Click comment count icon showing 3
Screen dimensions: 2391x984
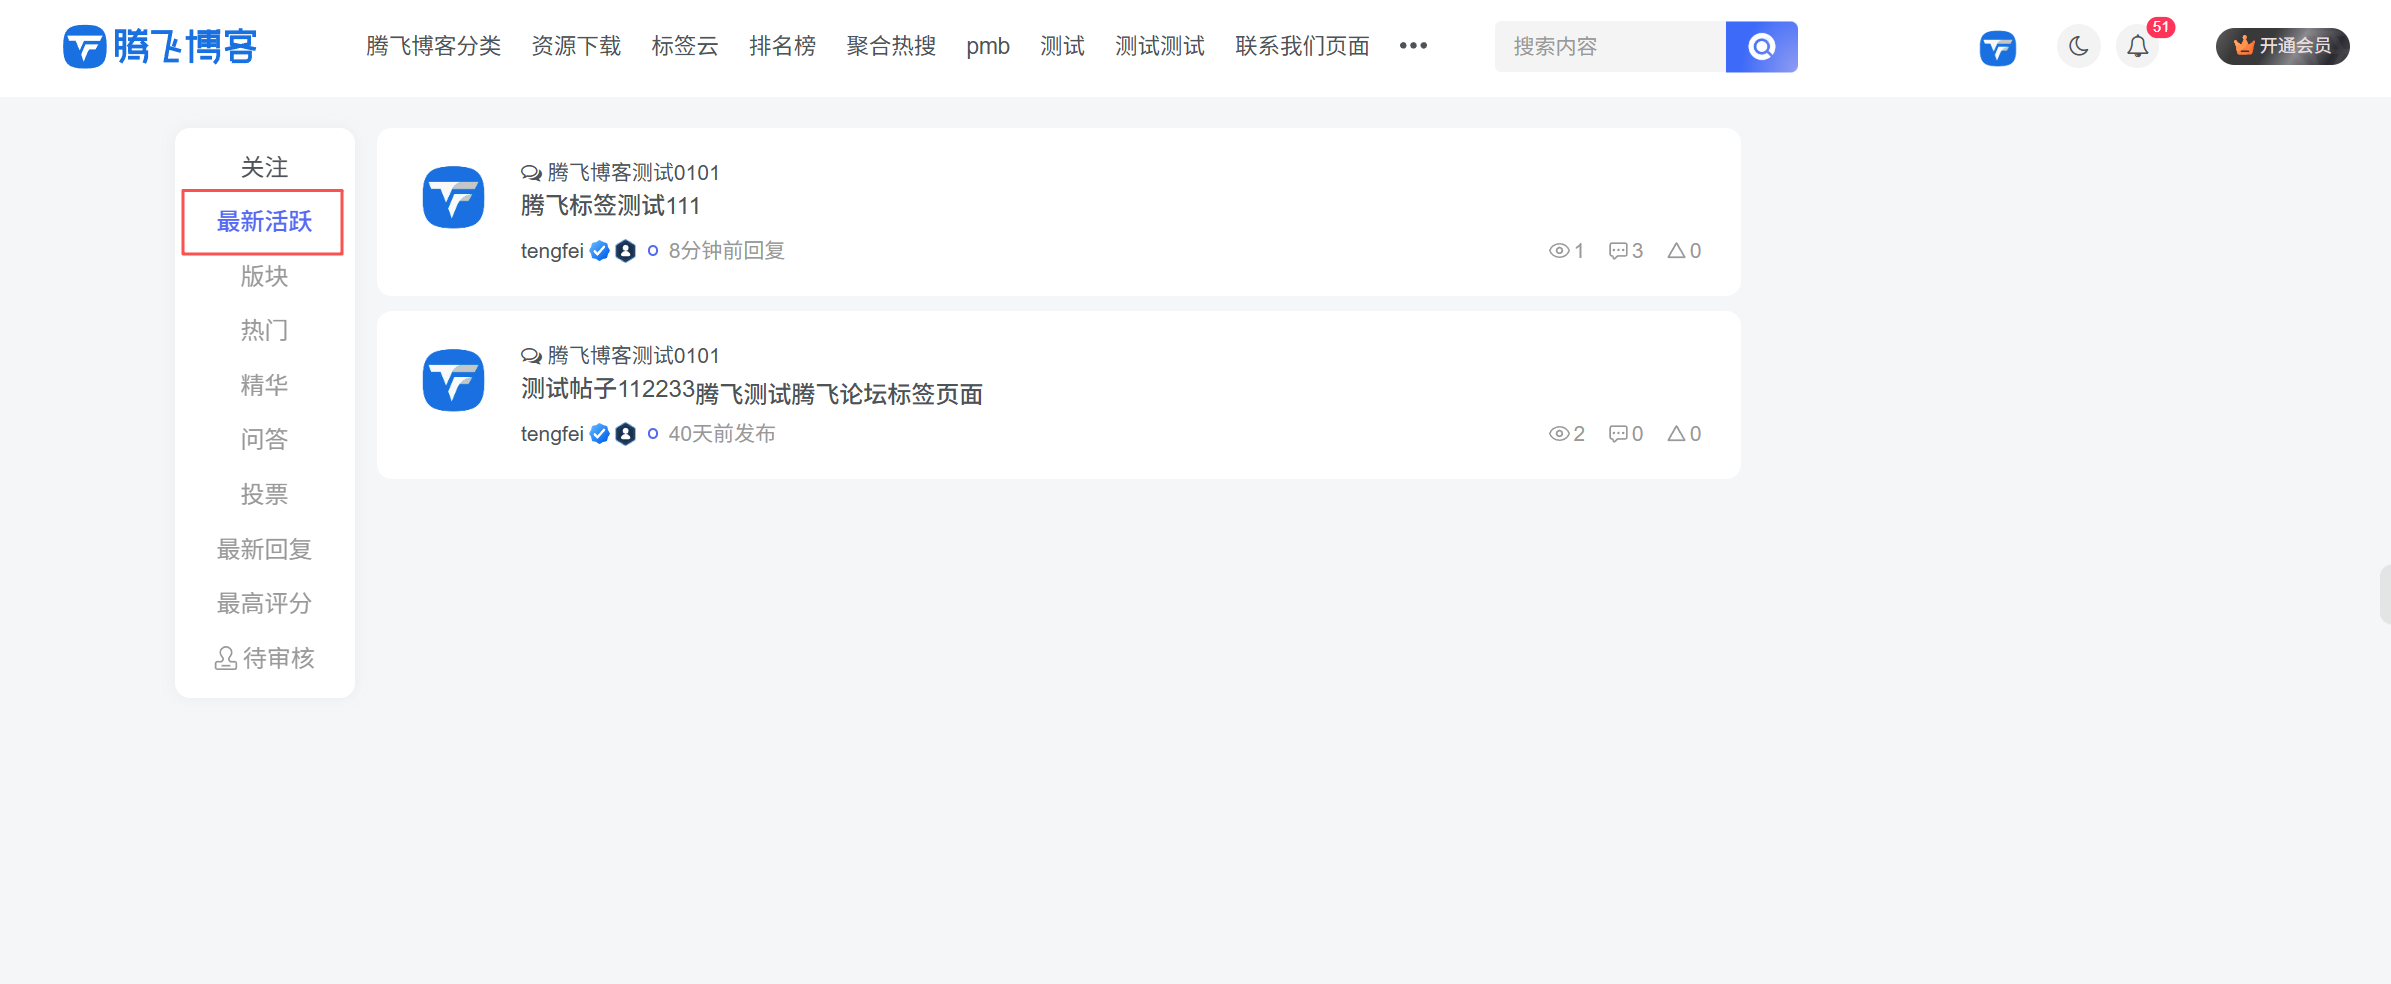pos(1618,251)
